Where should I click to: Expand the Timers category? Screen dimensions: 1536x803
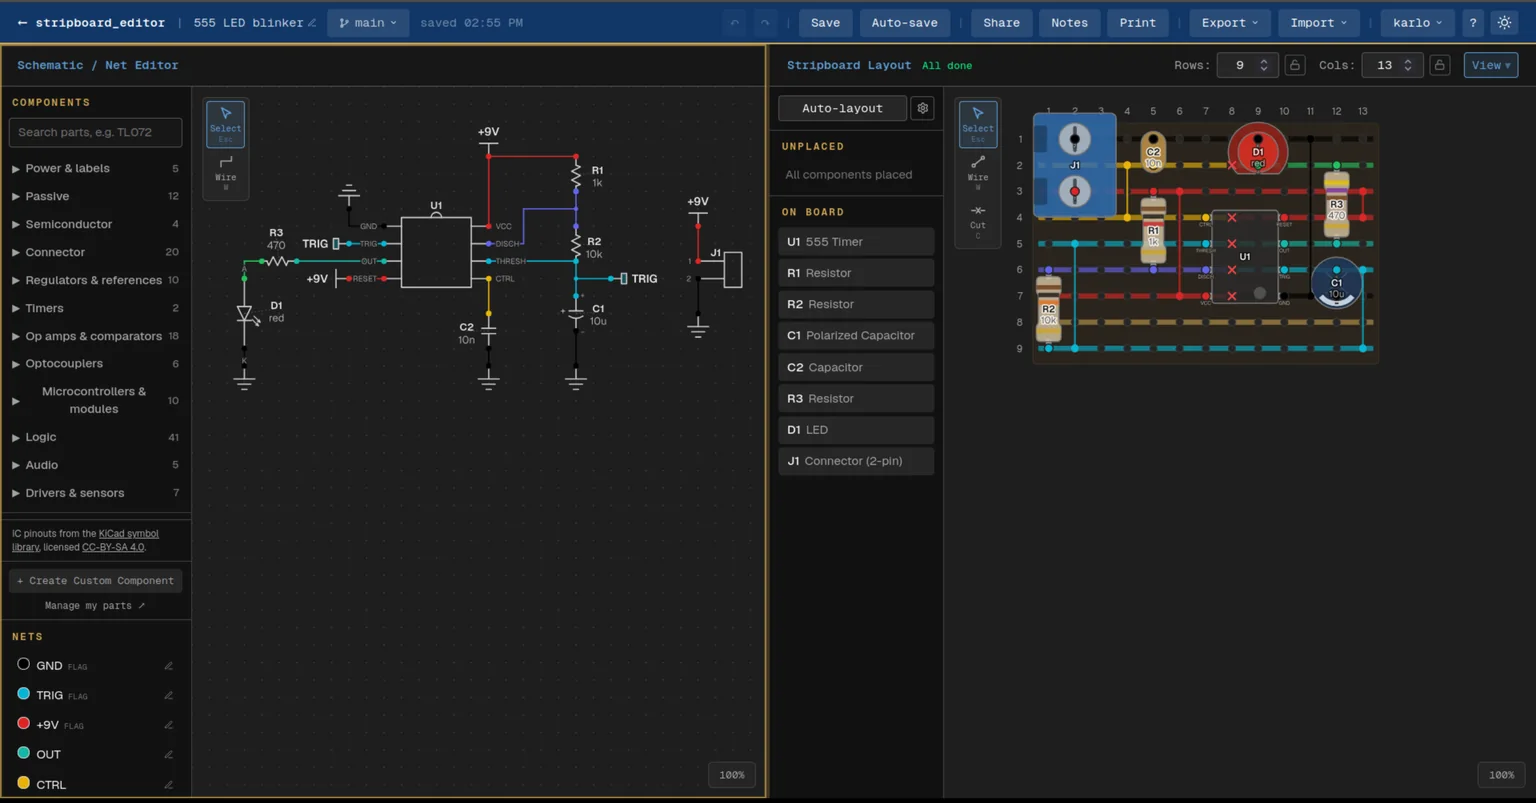(95, 309)
